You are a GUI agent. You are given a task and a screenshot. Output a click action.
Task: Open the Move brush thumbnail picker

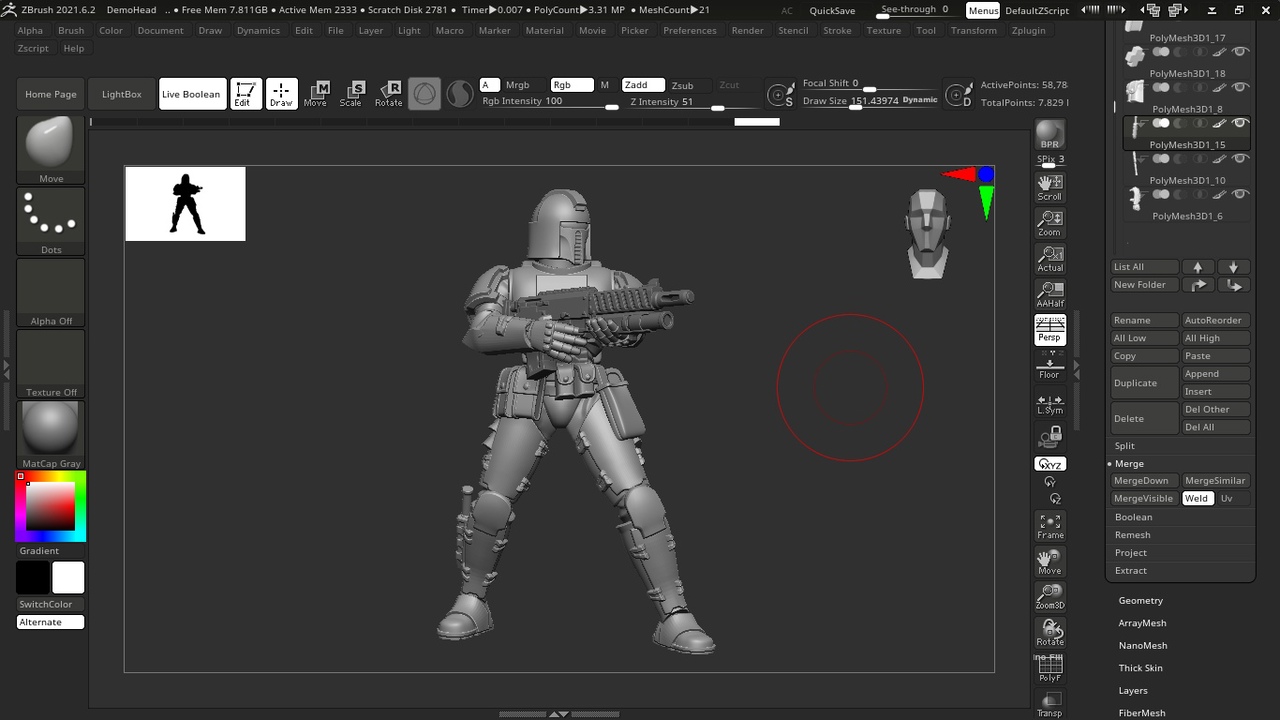[x=51, y=149]
